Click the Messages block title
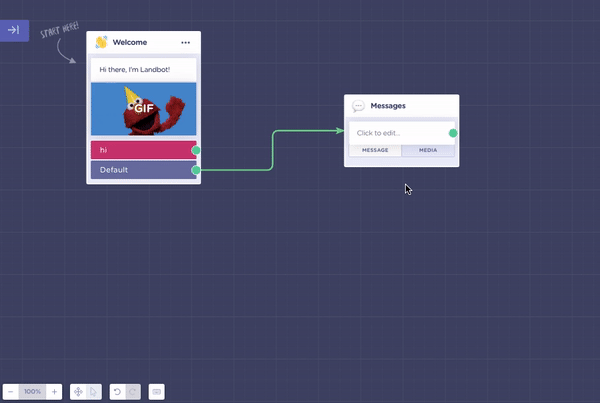 click(x=388, y=106)
